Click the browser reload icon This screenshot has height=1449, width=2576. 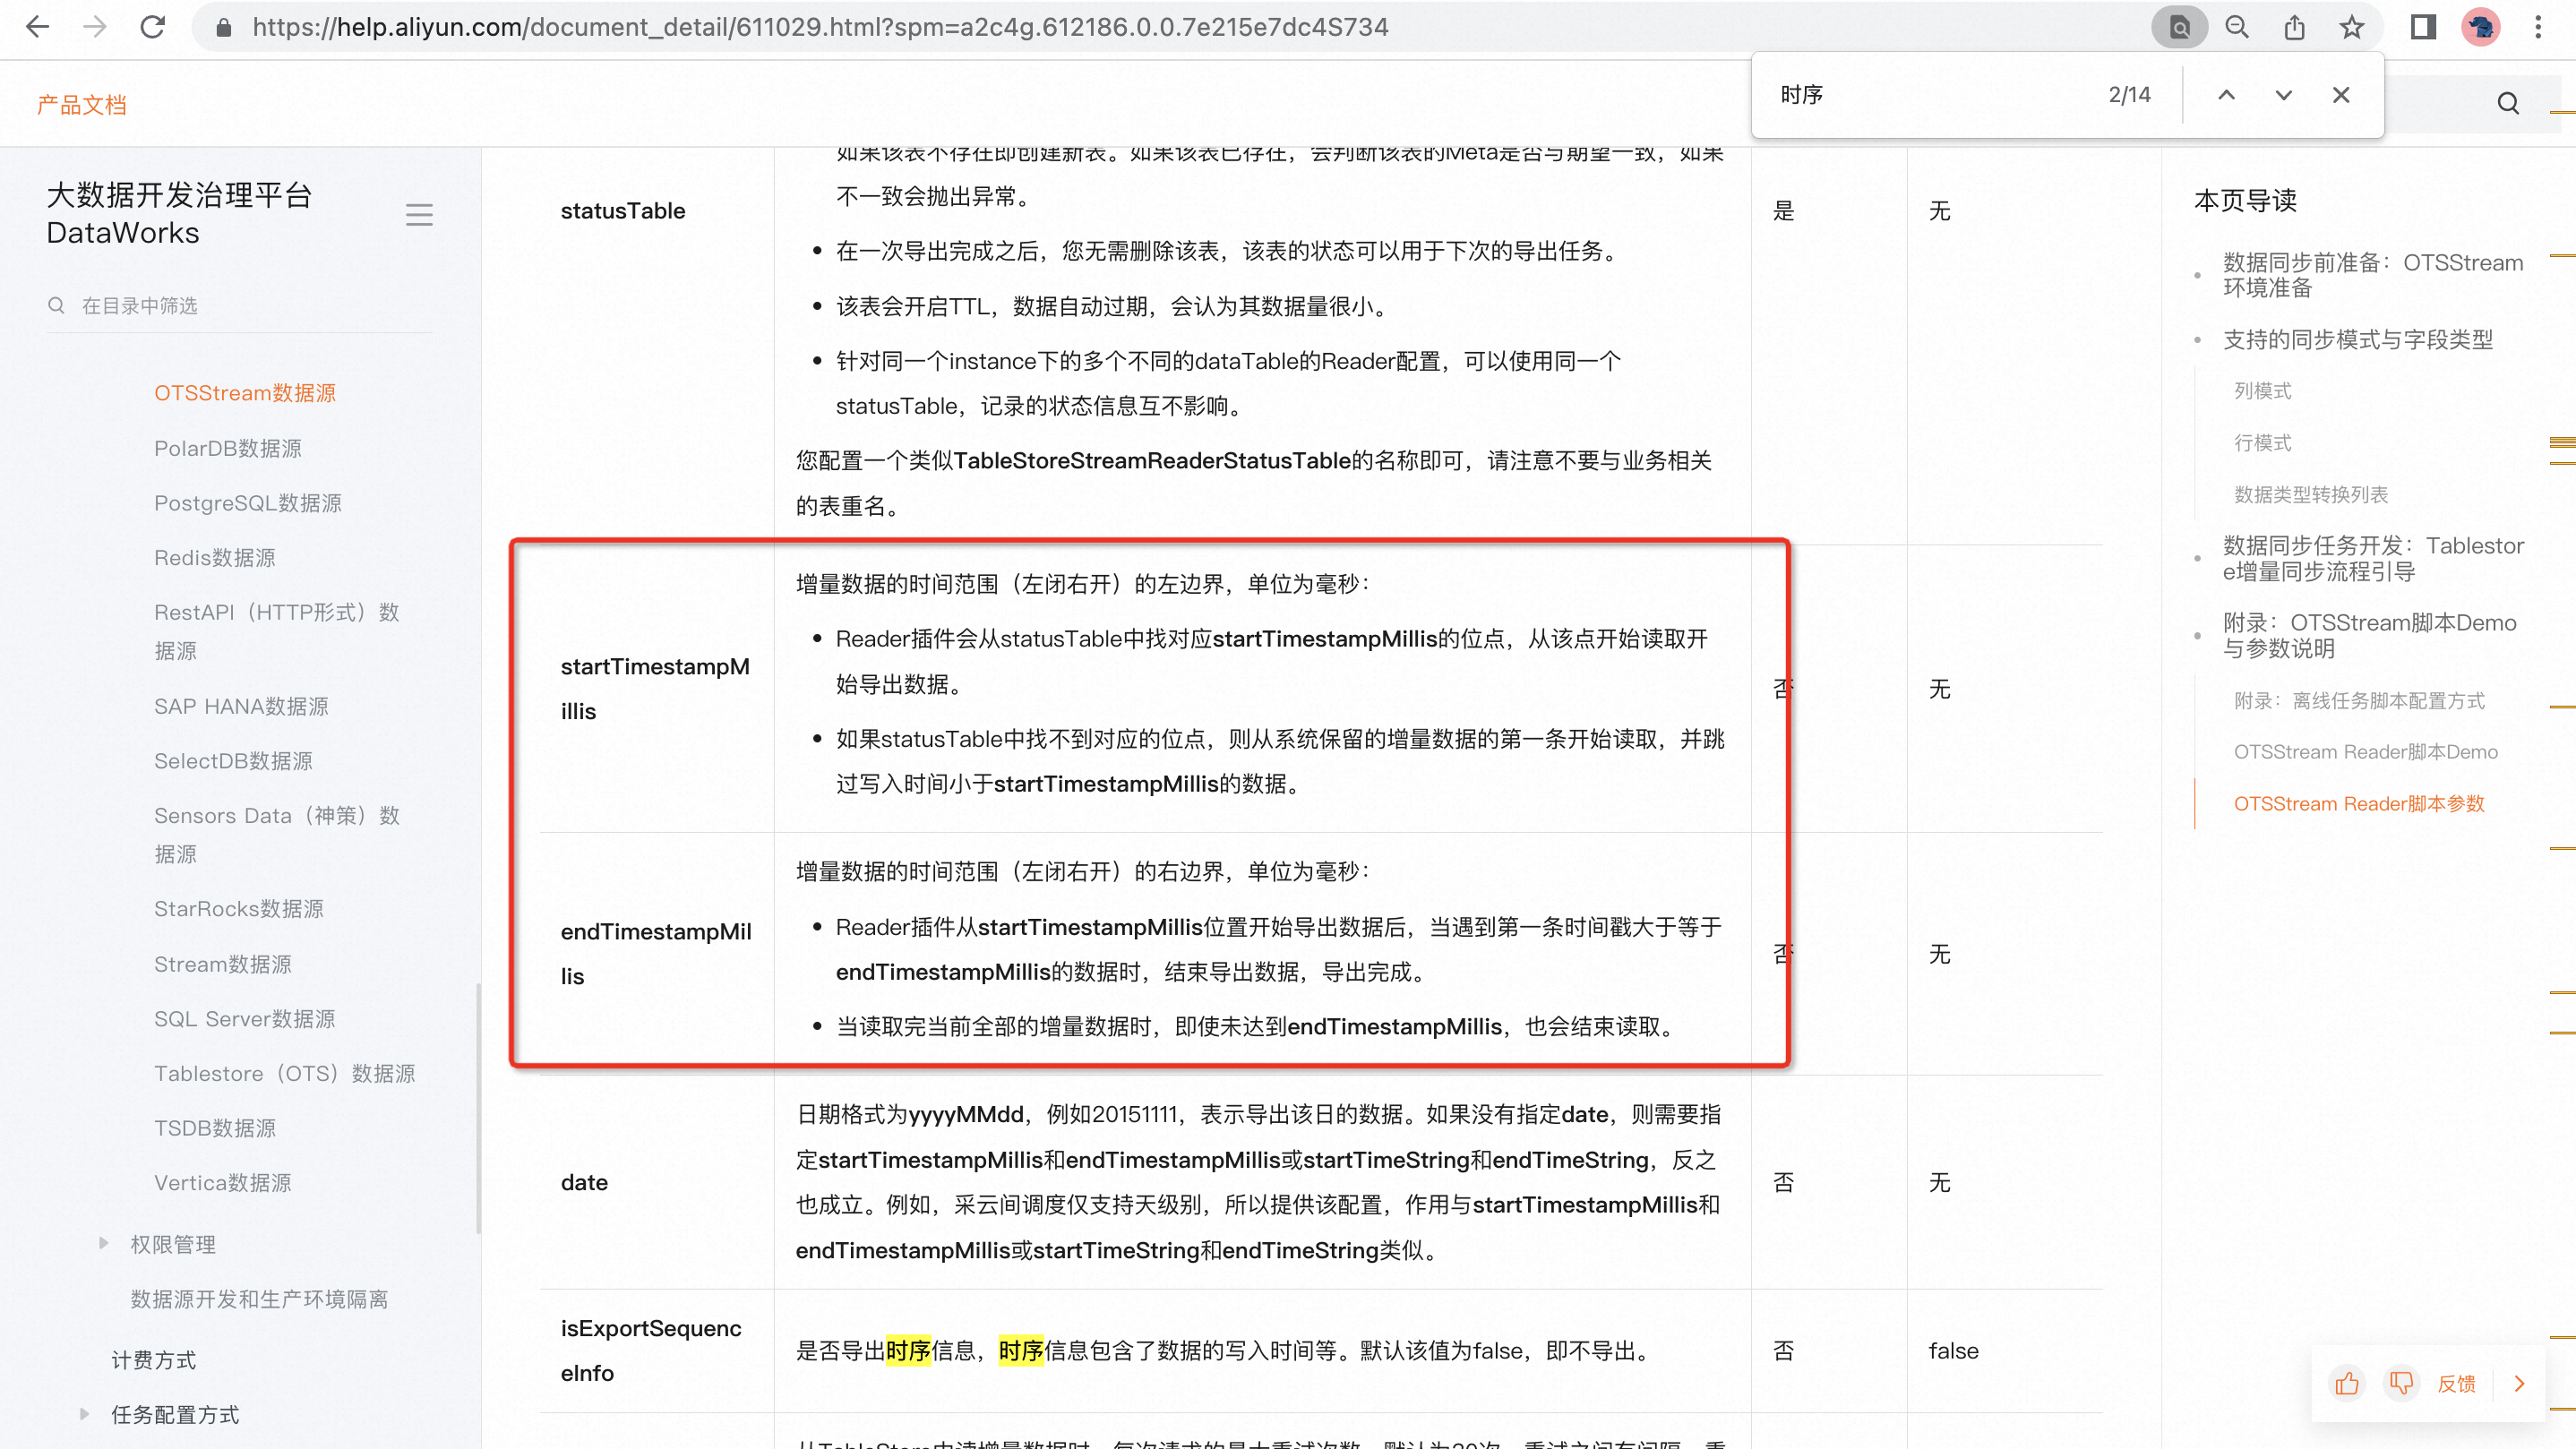152,27
